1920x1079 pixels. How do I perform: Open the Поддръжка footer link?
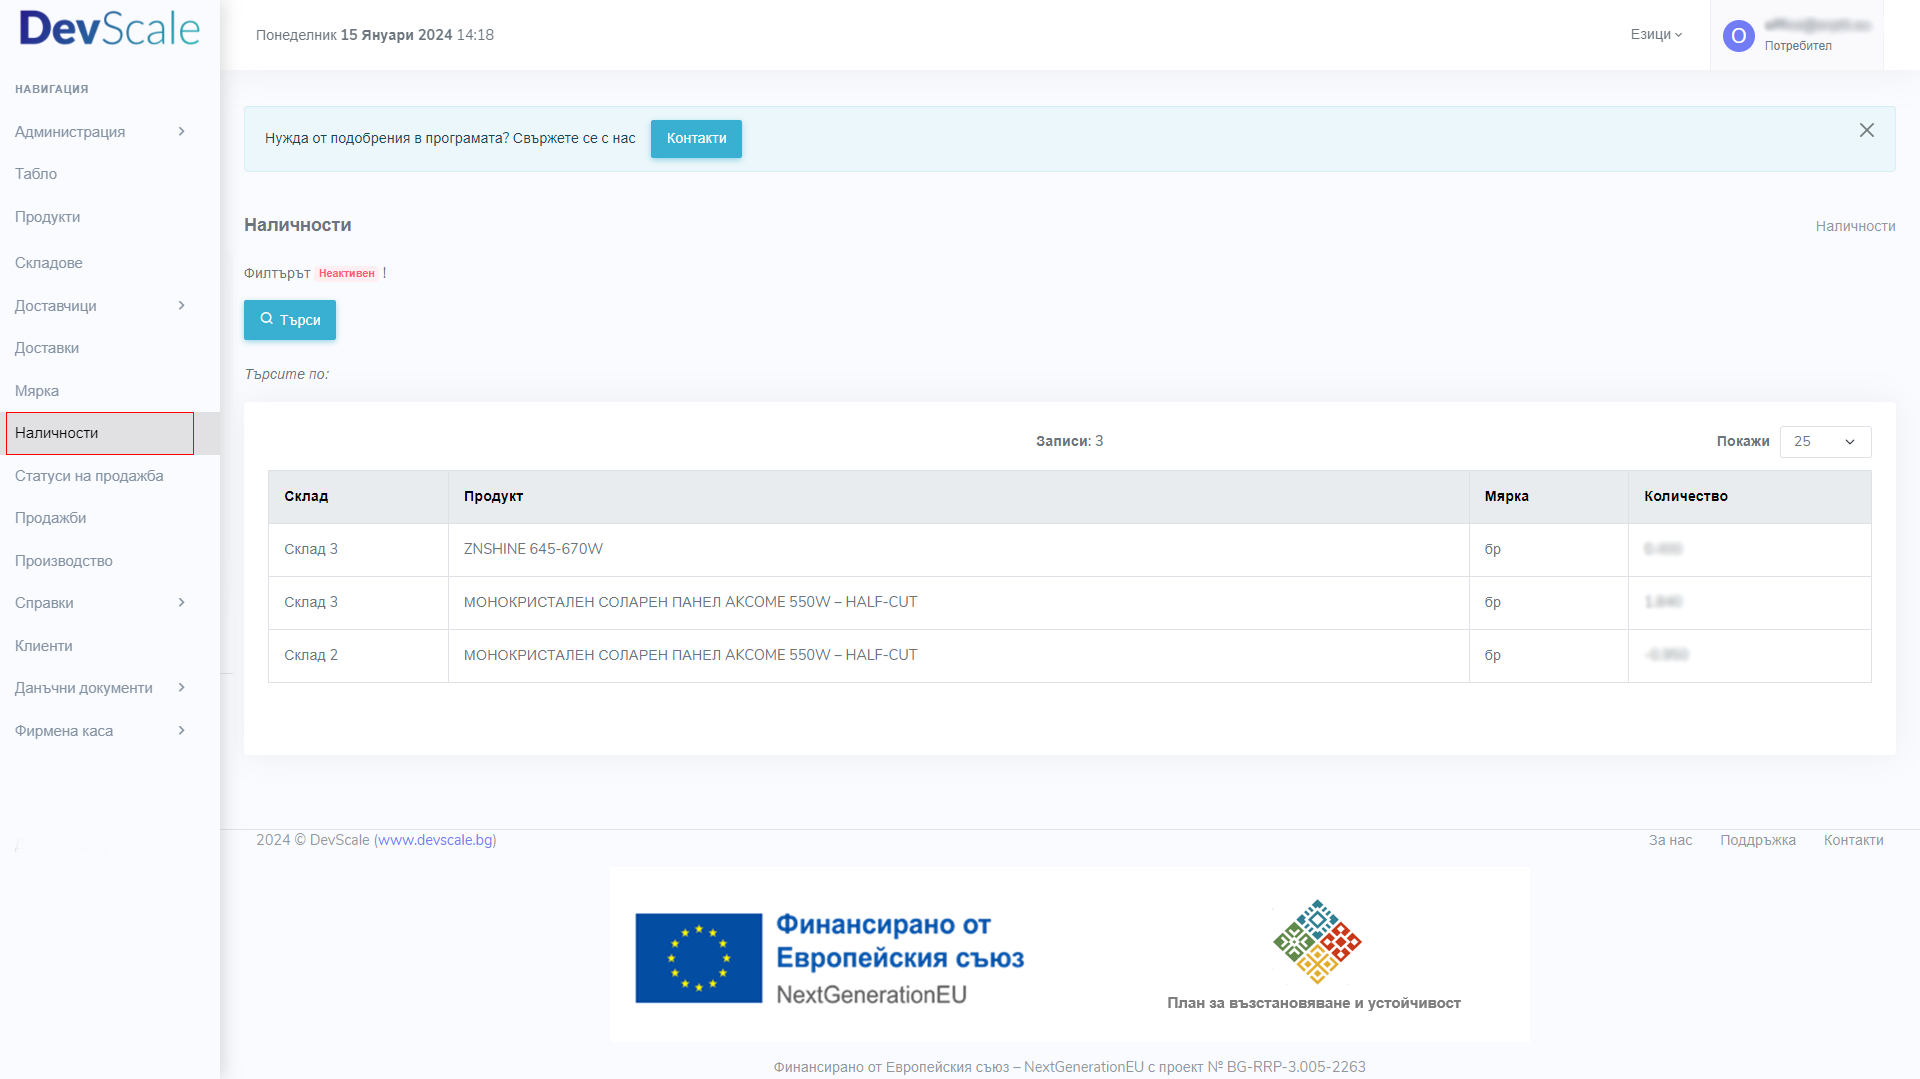click(x=1758, y=840)
